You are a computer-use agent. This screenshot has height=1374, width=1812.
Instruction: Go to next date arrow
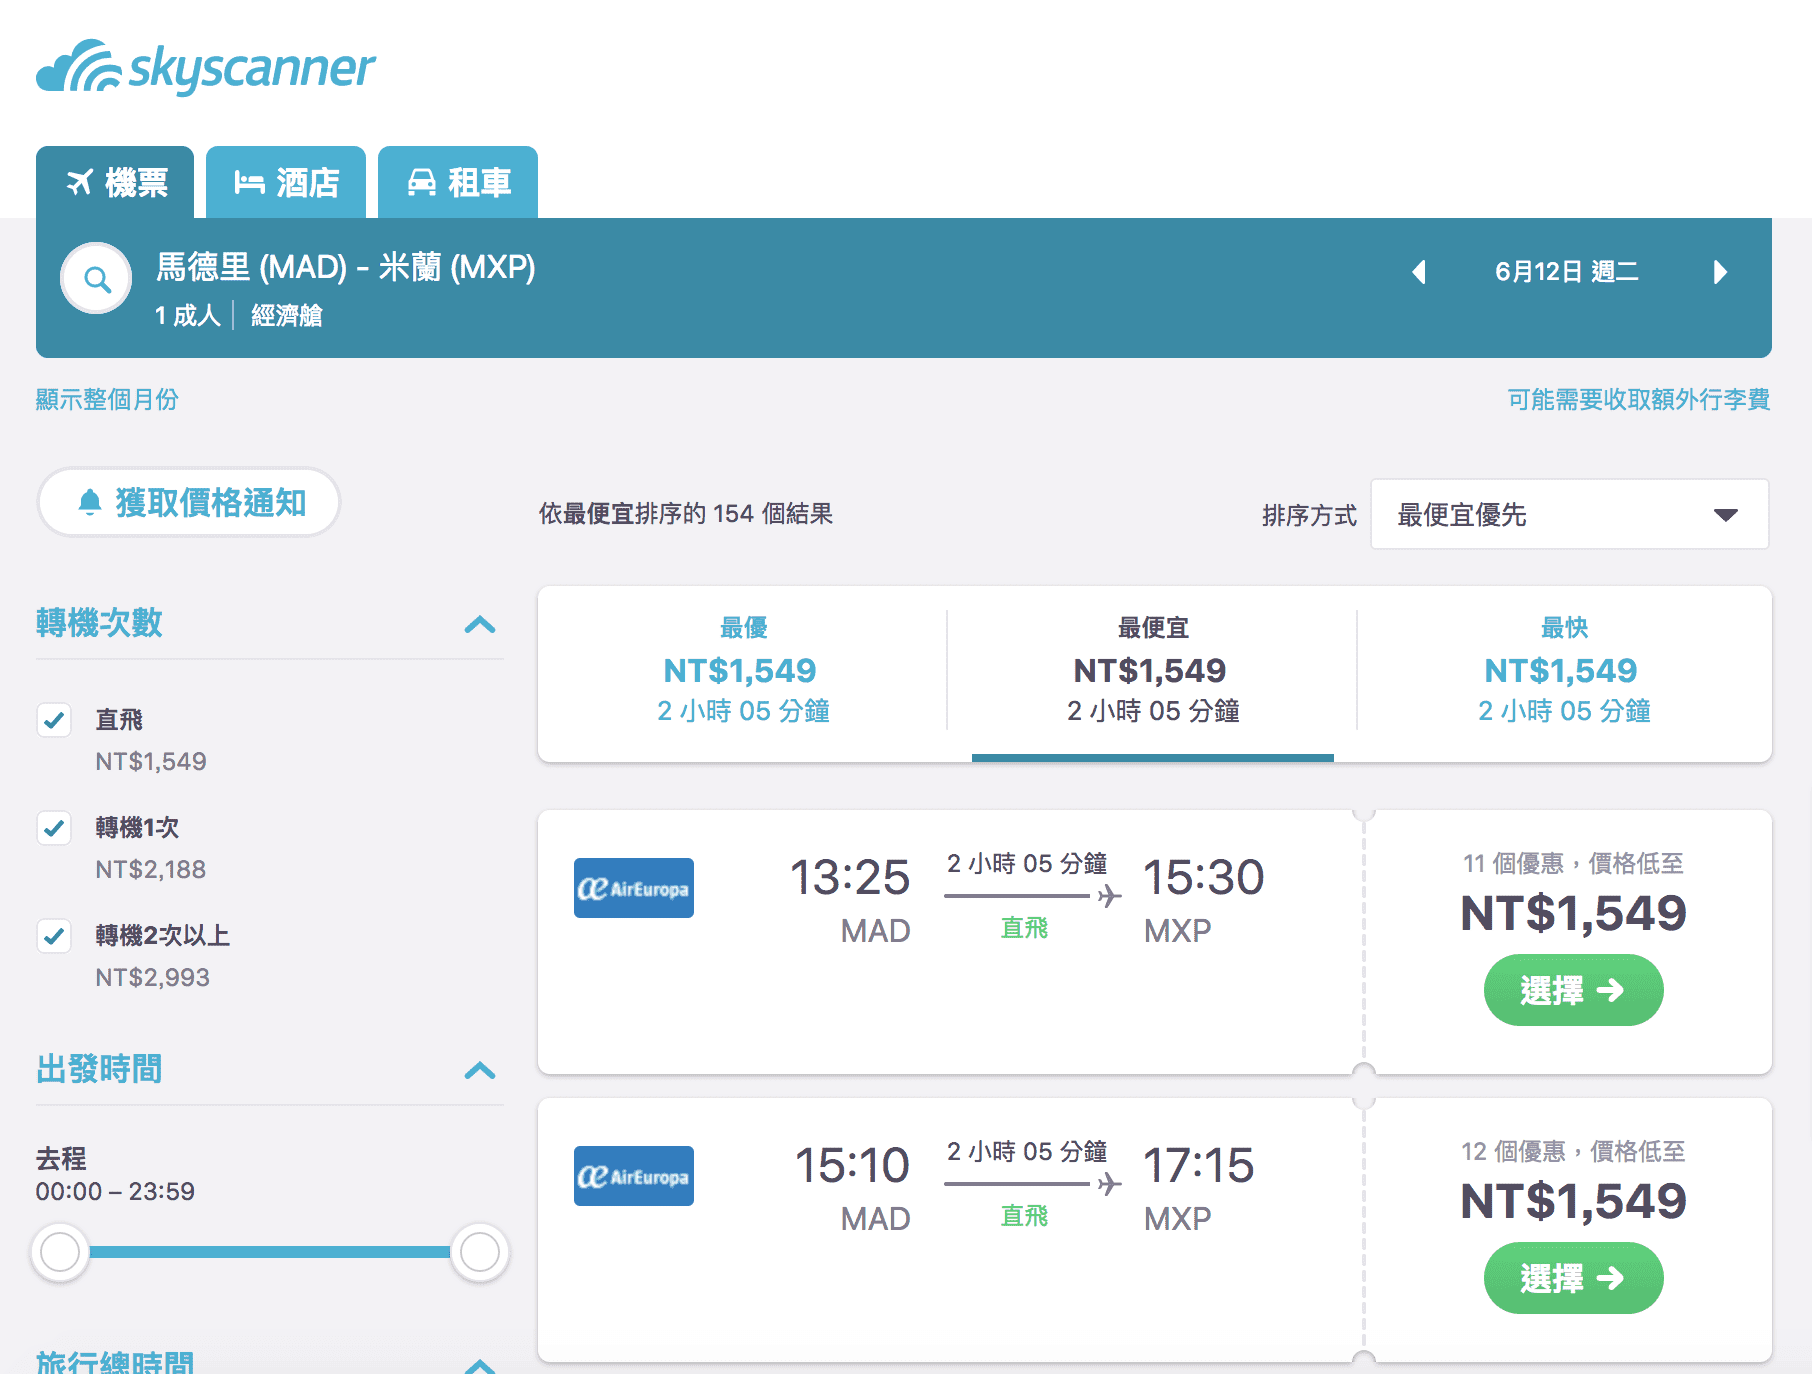tap(1720, 272)
